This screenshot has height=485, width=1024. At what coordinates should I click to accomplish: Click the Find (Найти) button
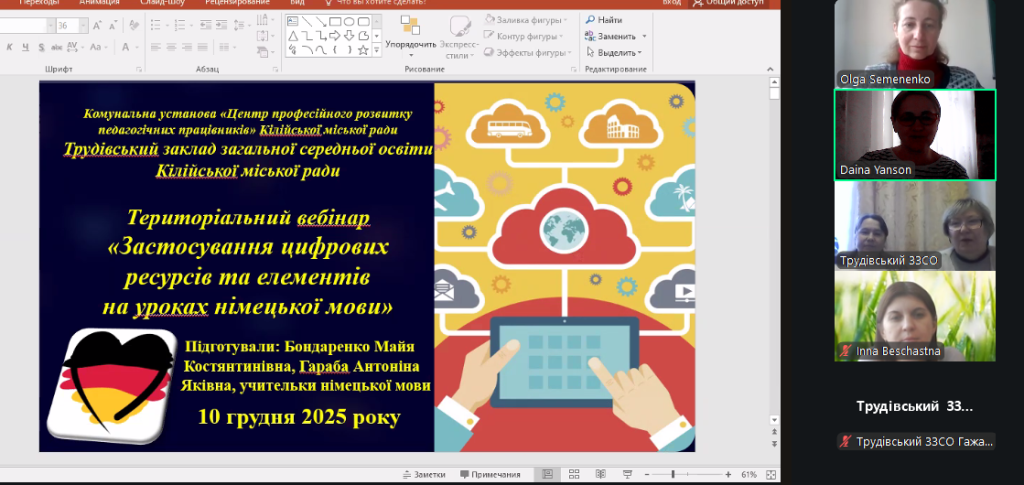click(610, 20)
